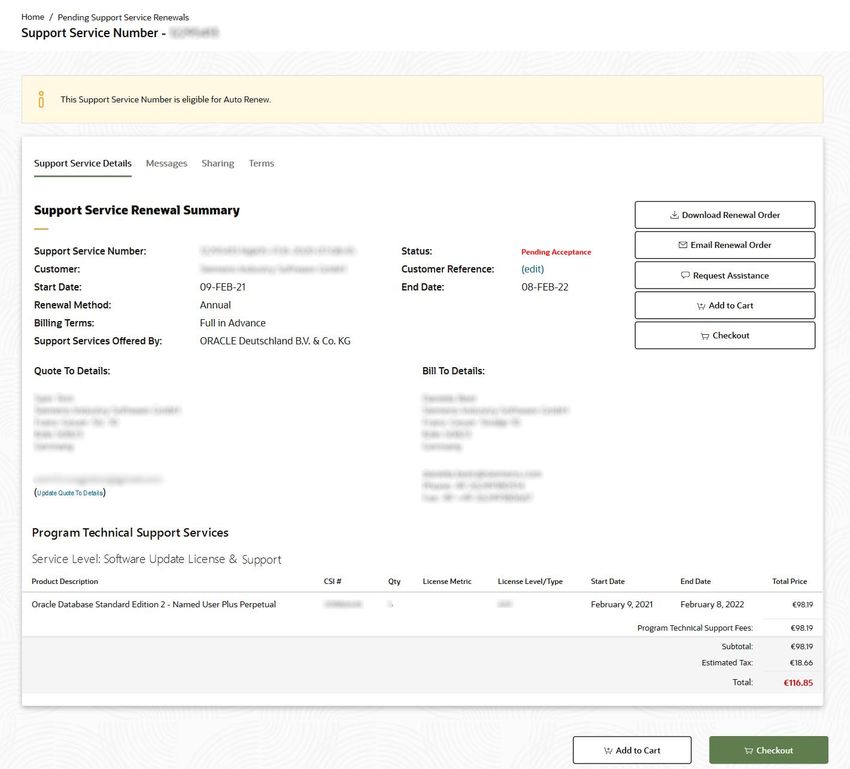This screenshot has height=769, width=850.
Task: Click the table End Date column header
Action: coord(696,581)
